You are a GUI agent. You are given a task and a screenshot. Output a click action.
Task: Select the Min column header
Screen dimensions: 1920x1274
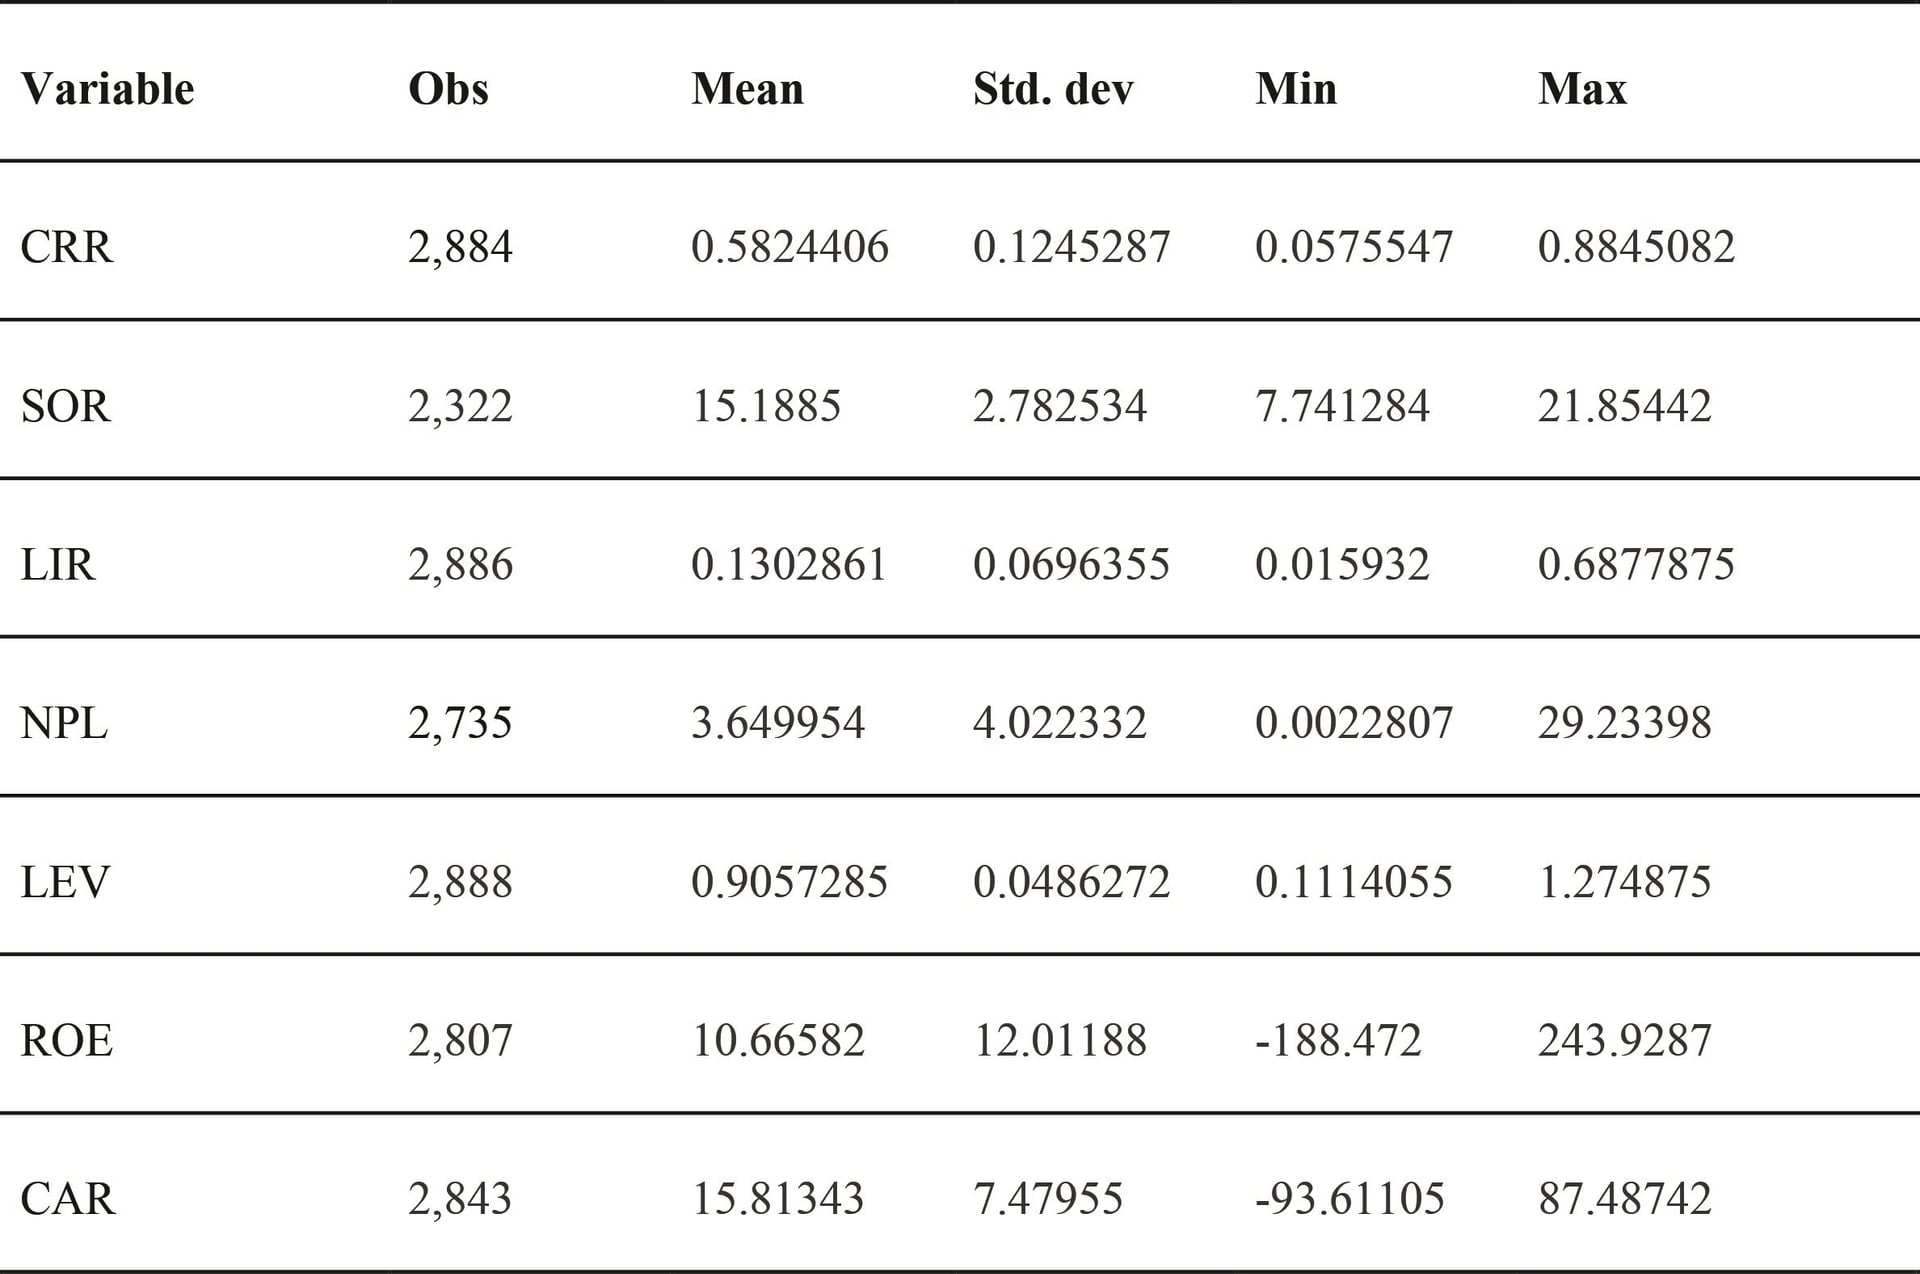pyautogui.click(x=1296, y=89)
